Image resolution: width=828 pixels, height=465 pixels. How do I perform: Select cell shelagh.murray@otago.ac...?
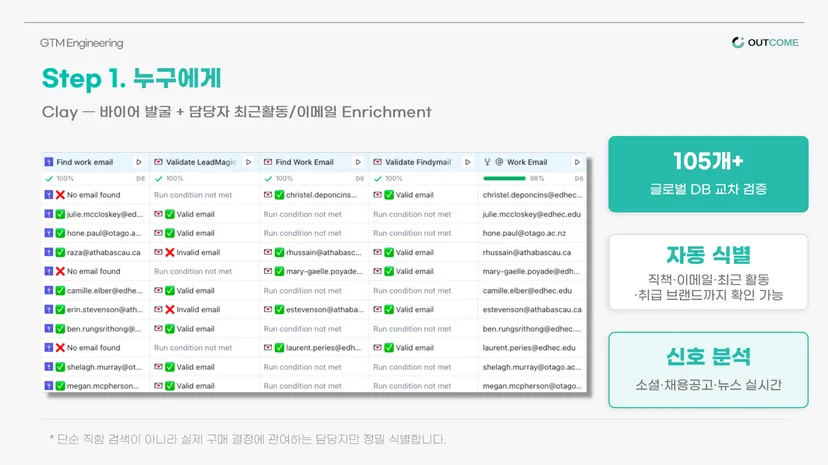click(532, 367)
